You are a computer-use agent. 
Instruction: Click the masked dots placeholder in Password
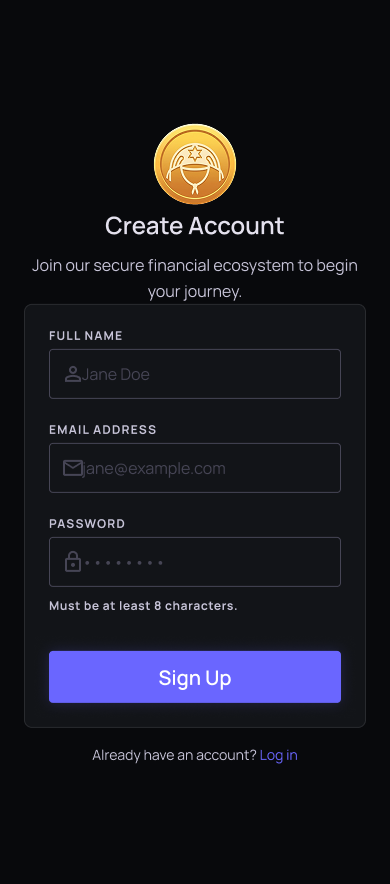[124, 563]
